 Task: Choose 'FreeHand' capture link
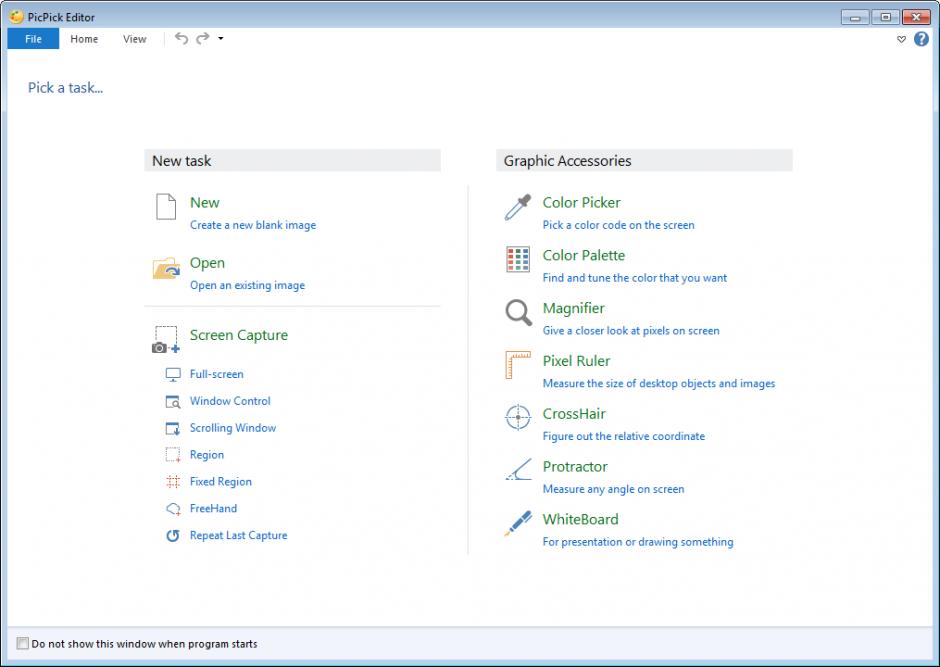tap(213, 508)
